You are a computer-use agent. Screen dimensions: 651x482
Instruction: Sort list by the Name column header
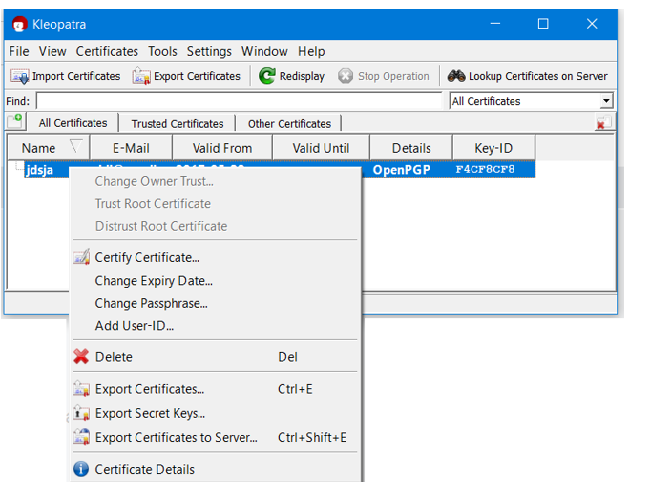point(39,148)
